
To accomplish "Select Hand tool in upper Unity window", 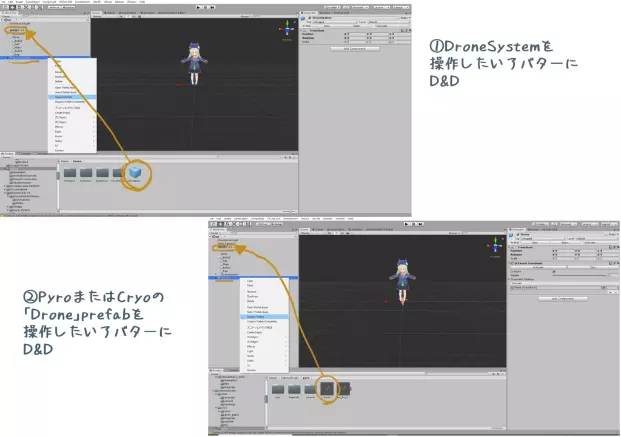I will point(5,7).
